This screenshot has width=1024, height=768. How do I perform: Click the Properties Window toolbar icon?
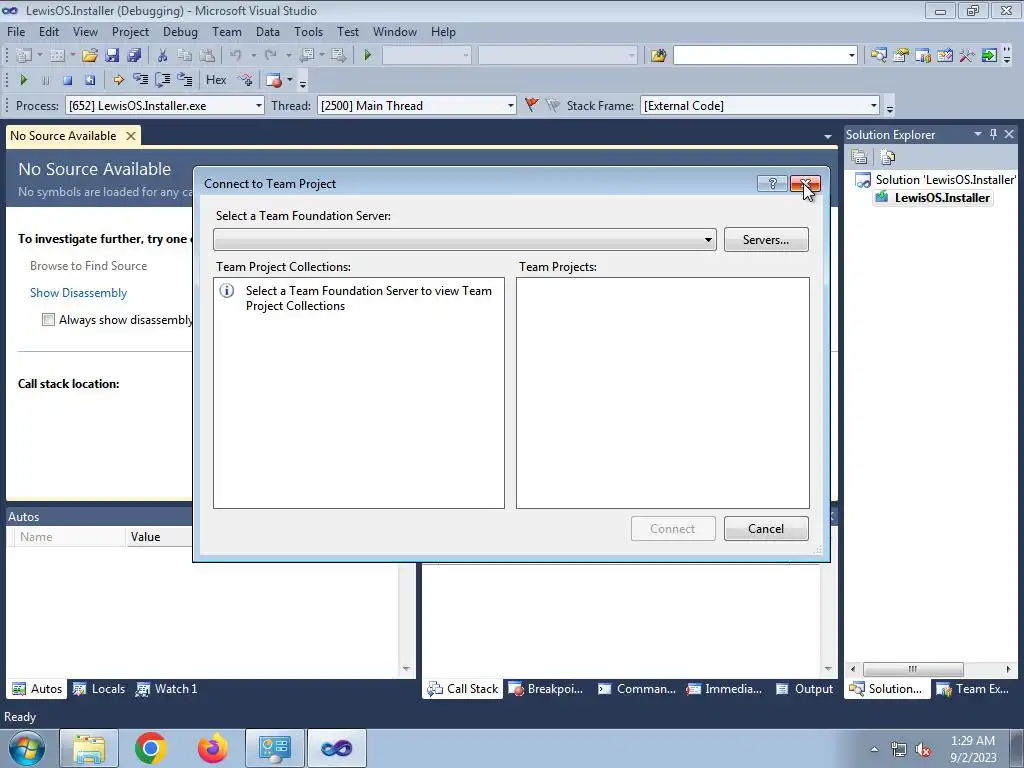point(901,56)
